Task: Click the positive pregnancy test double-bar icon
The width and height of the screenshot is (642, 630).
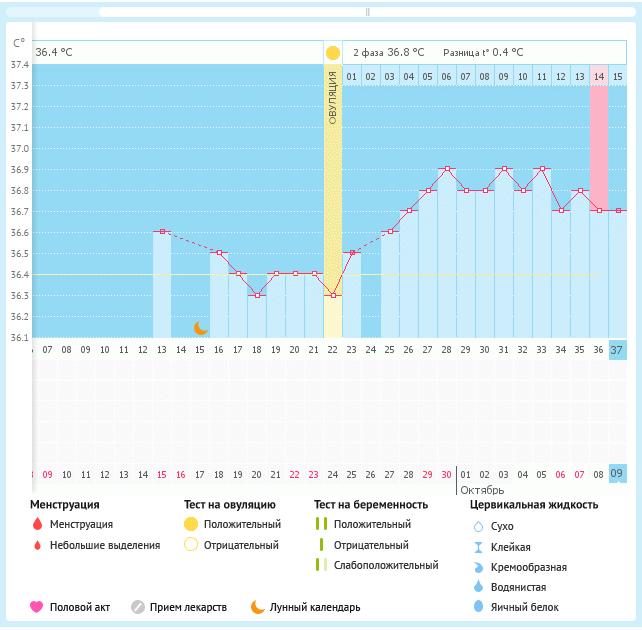Action: [x=320, y=524]
